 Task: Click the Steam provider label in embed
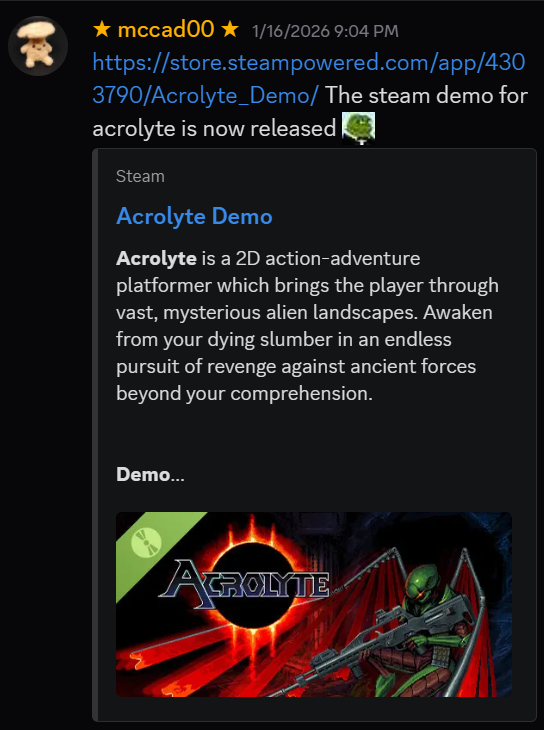pyautogui.click(x=140, y=176)
